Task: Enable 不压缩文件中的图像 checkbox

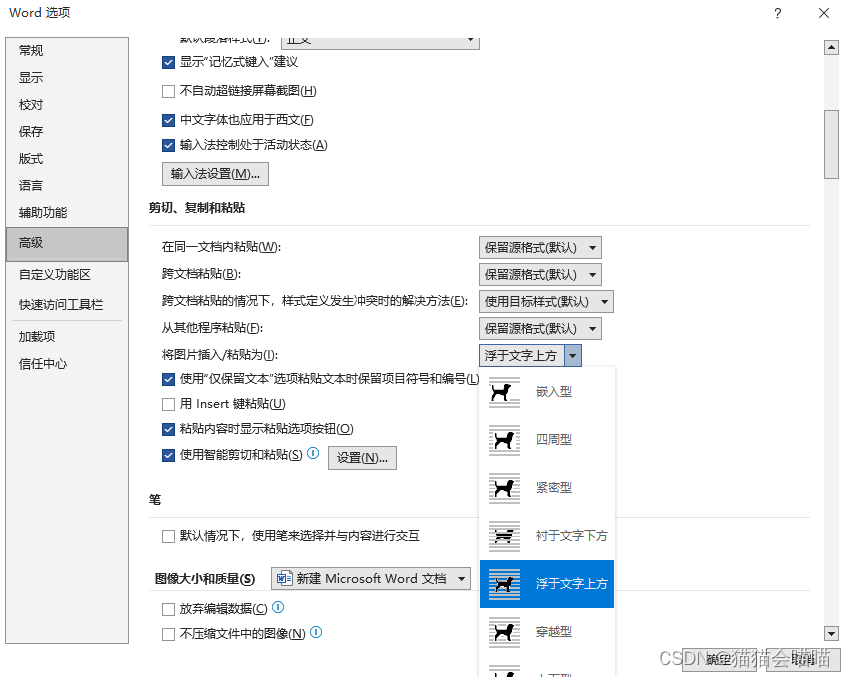Action: [168, 634]
